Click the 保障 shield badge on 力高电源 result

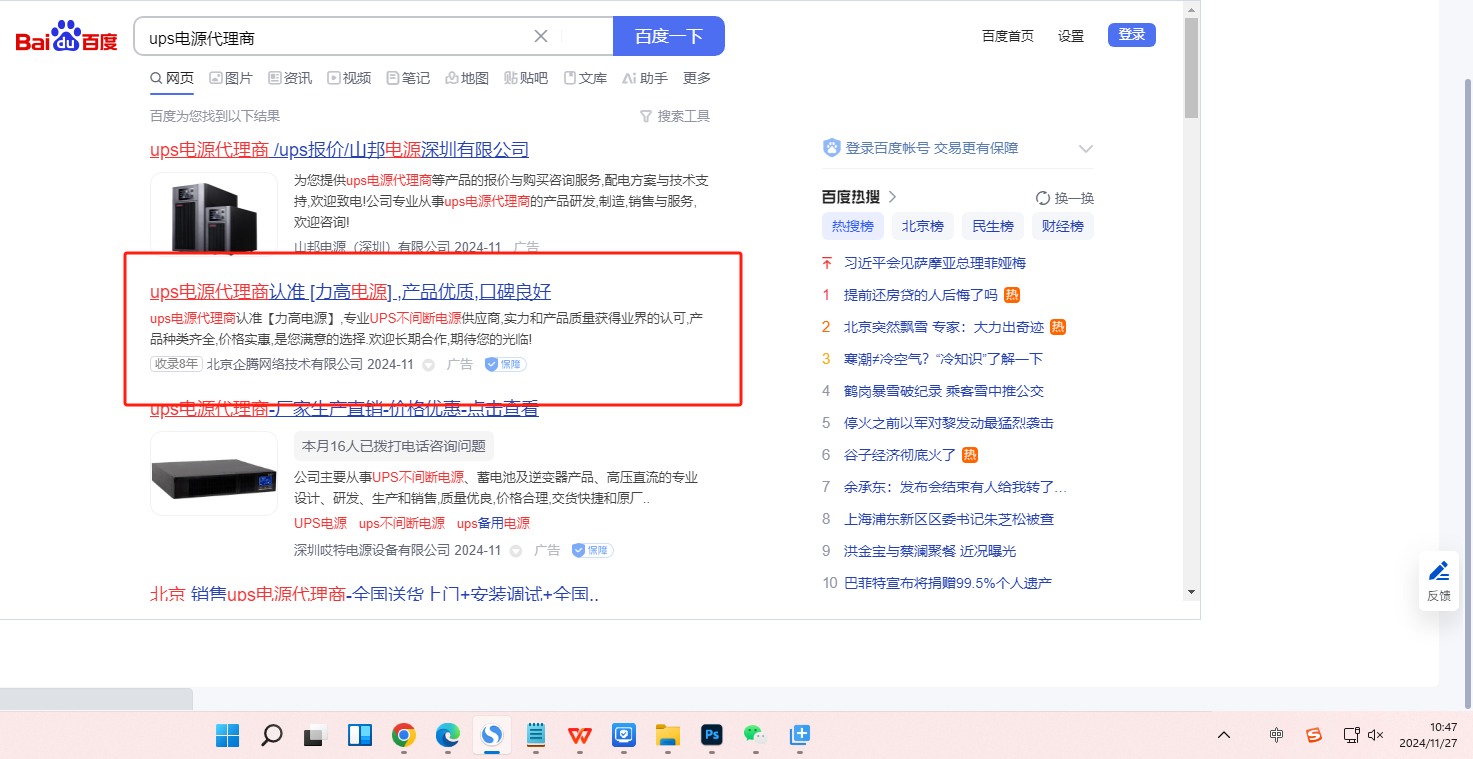[506, 364]
